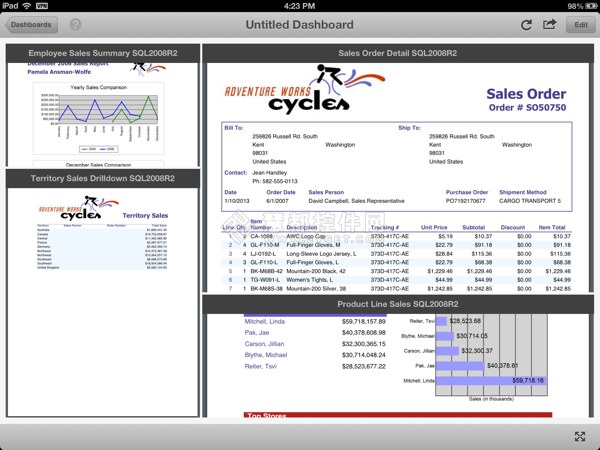
Task: Tap the $40,378,608.98 sales value
Action: coord(364,333)
